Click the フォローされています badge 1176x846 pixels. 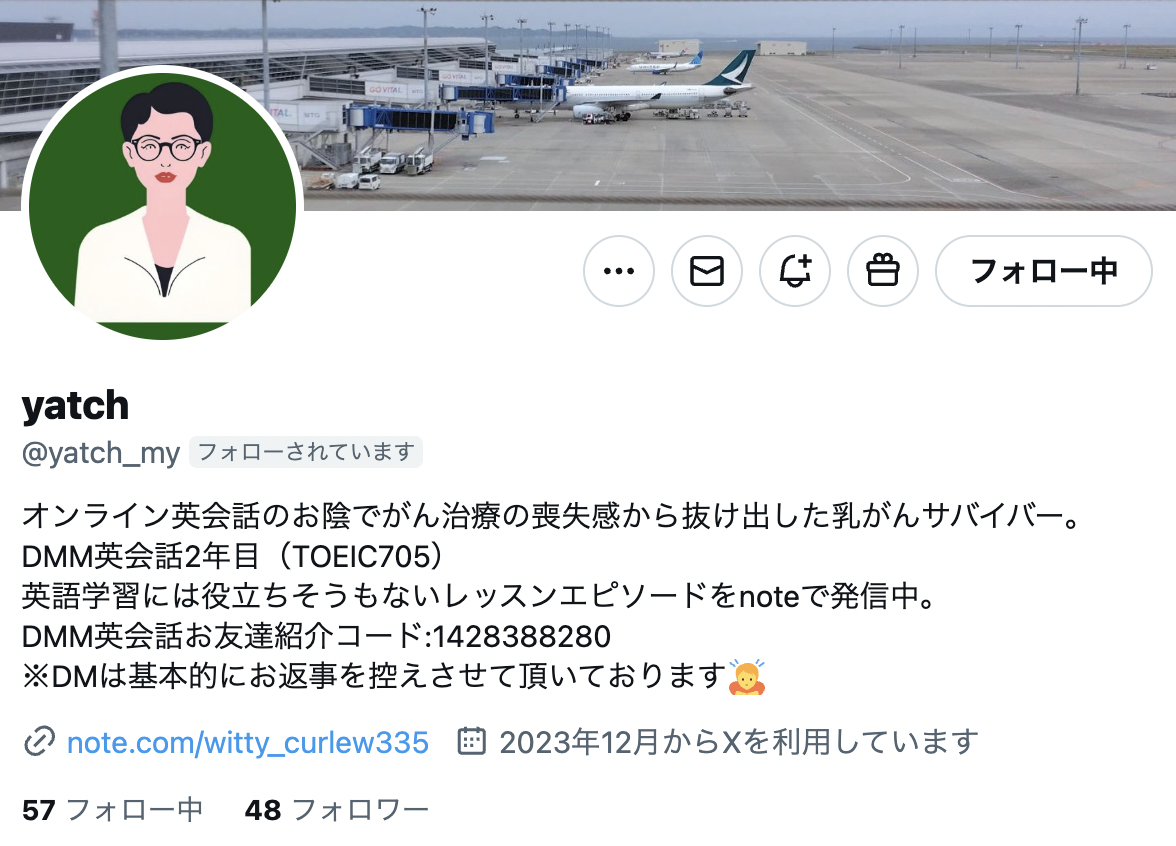coord(306,452)
